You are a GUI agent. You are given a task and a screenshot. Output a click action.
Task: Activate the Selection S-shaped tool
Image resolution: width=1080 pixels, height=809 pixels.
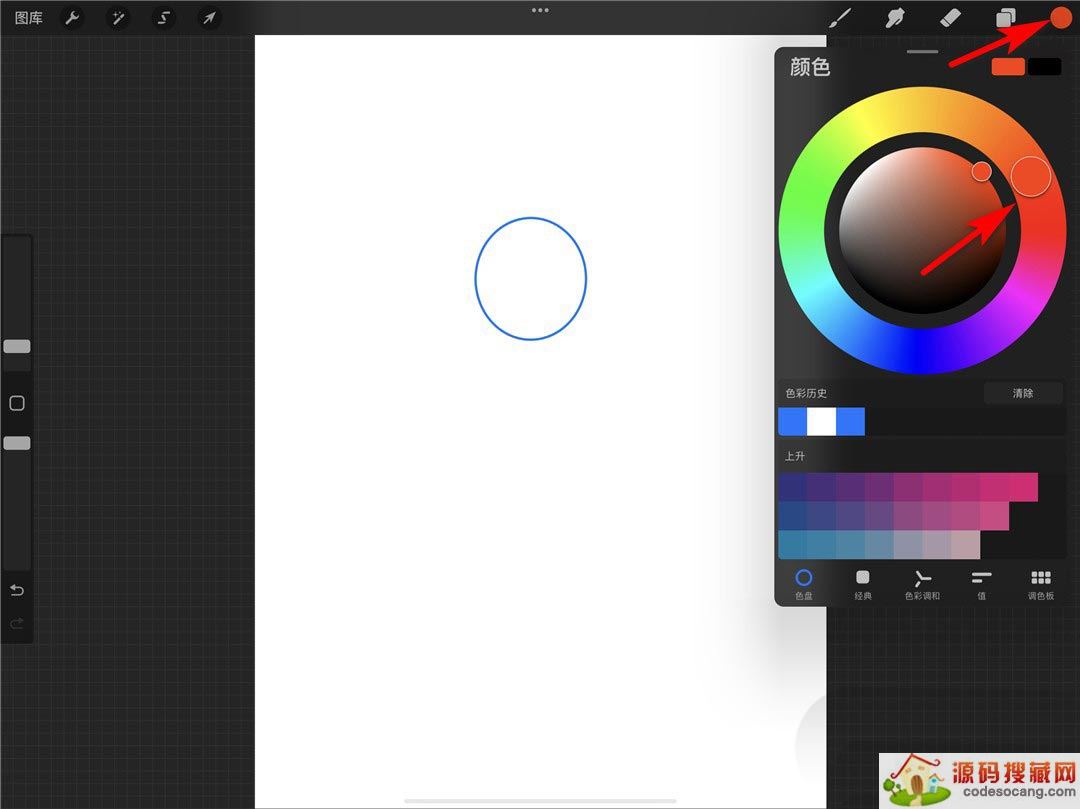(x=164, y=18)
